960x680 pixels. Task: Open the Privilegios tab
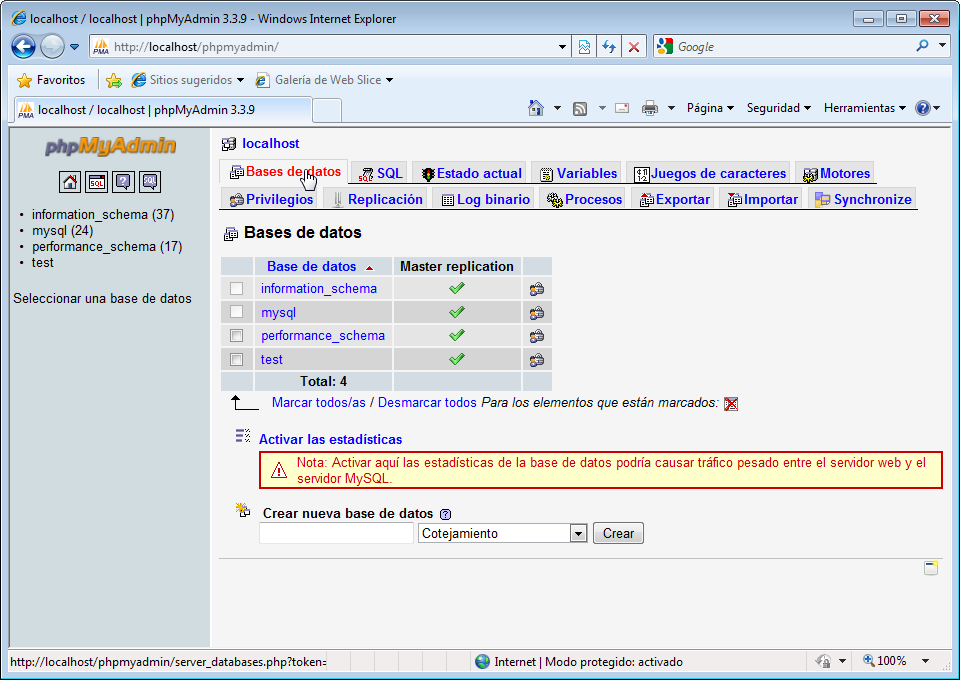click(x=271, y=200)
